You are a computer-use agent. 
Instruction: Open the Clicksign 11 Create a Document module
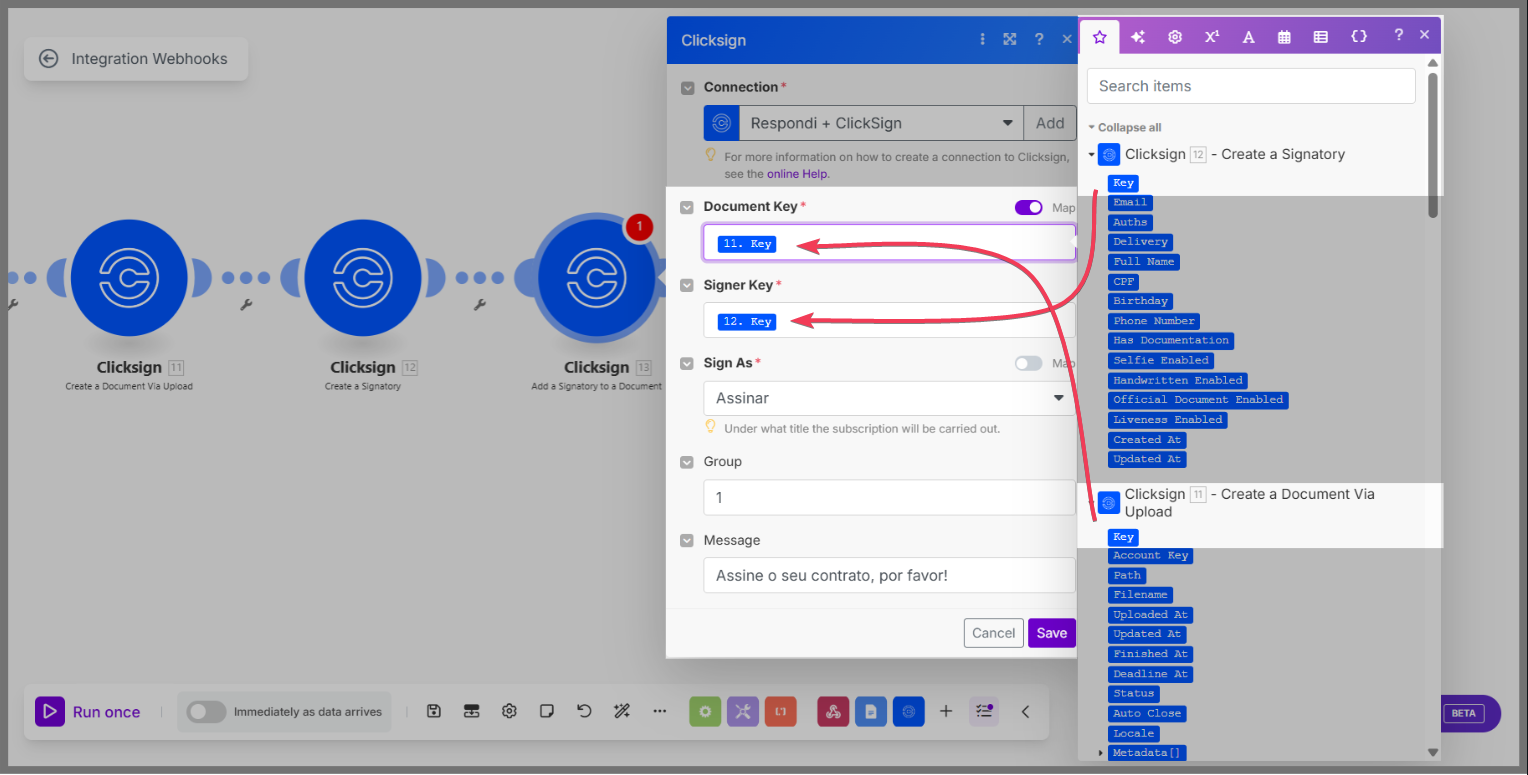129,278
